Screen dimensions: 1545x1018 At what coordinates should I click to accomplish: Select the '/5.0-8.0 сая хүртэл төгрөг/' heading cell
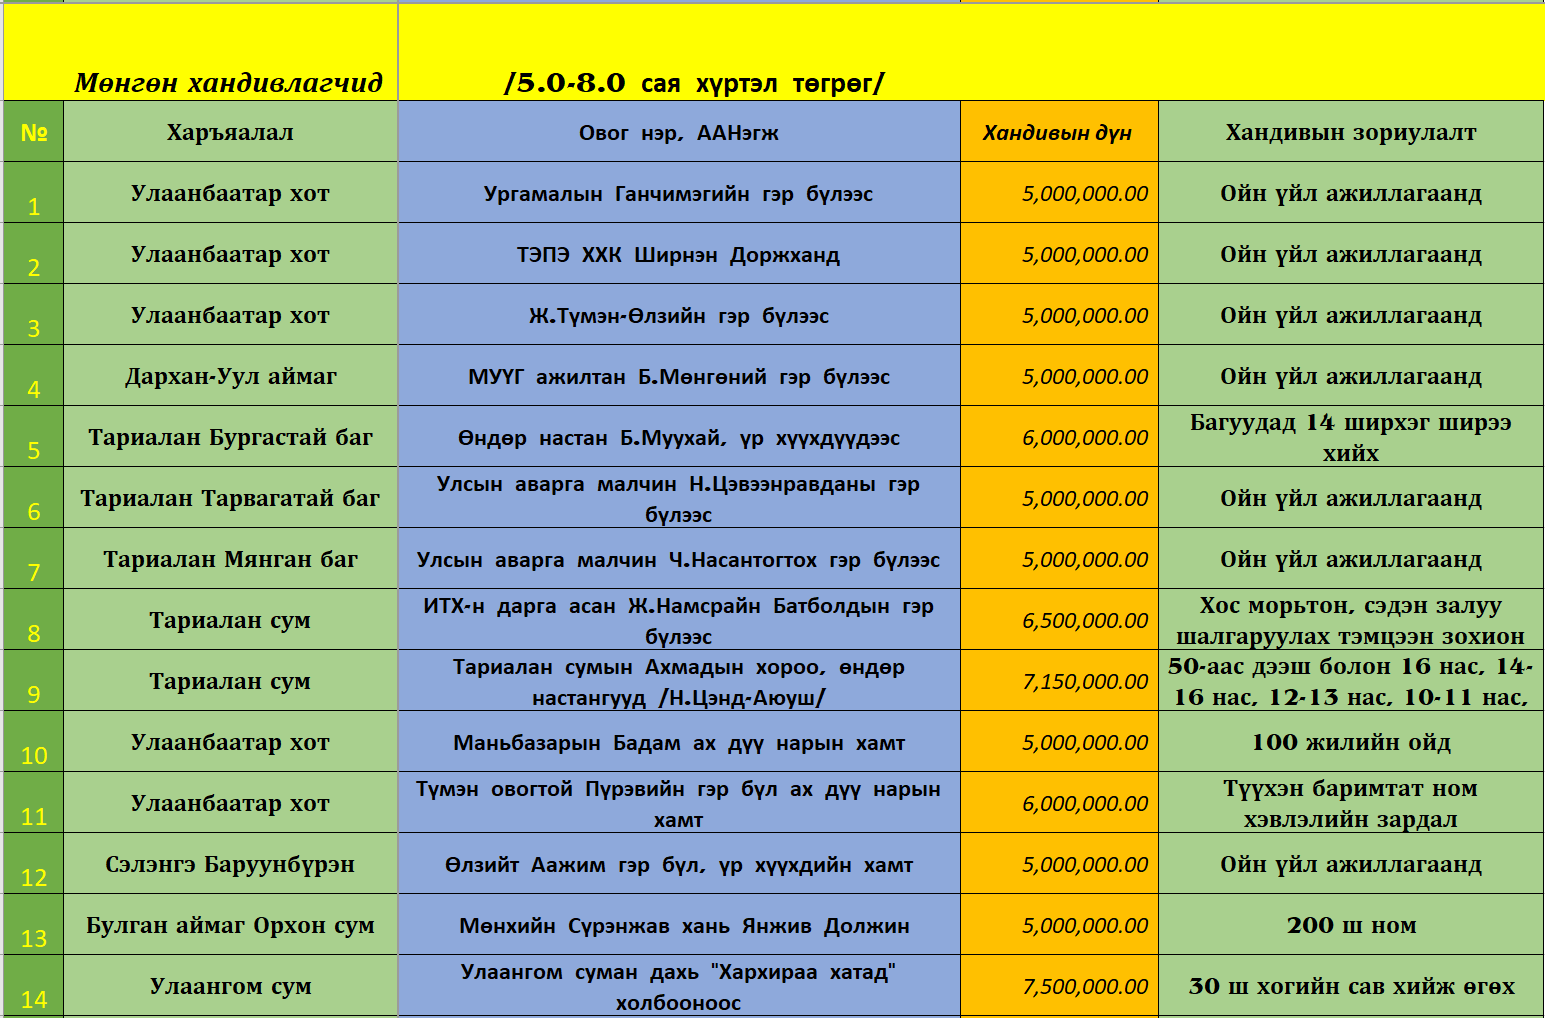[x=694, y=82]
